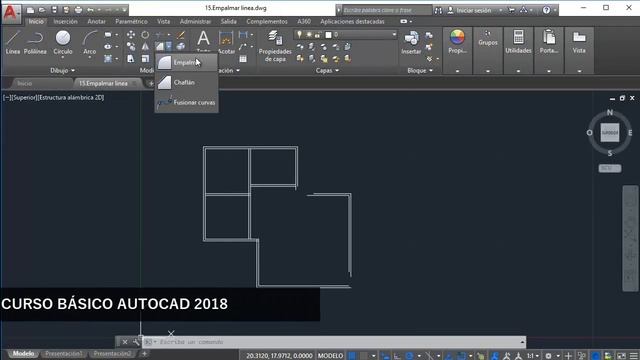
Task: Switch to the Presentación1 layout tab
Action: pyautogui.click(x=64, y=353)
